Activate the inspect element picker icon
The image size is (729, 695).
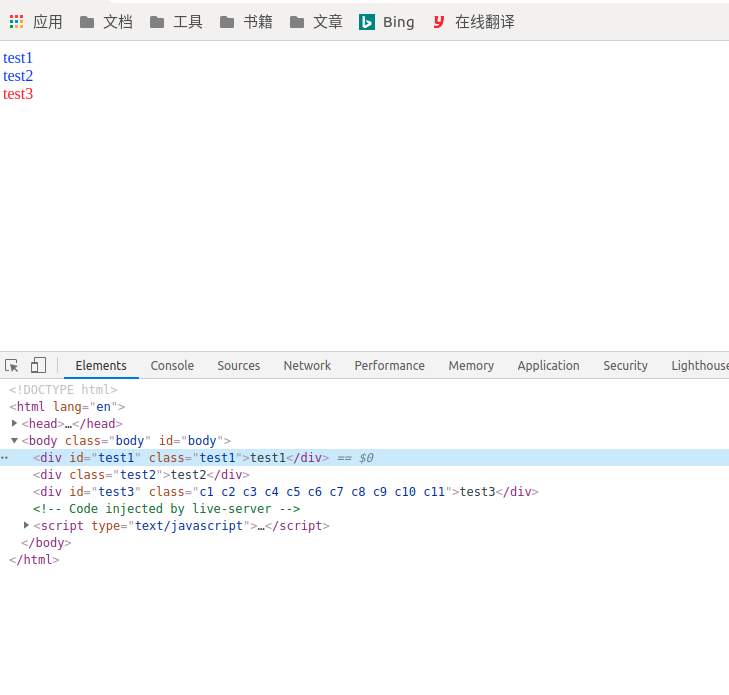12,365
